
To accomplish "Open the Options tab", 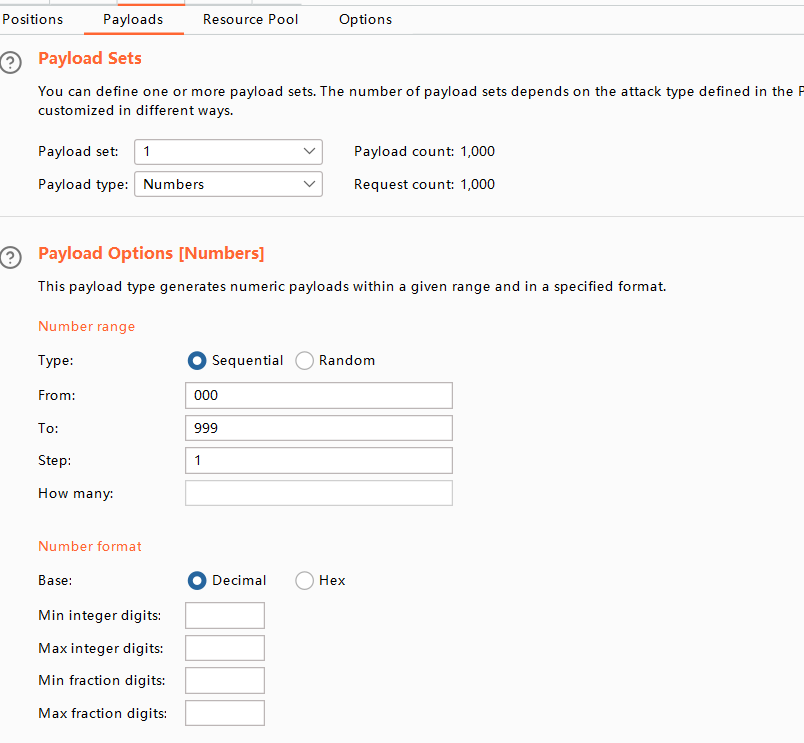I will pyautogui.click(x=365, y=20).
